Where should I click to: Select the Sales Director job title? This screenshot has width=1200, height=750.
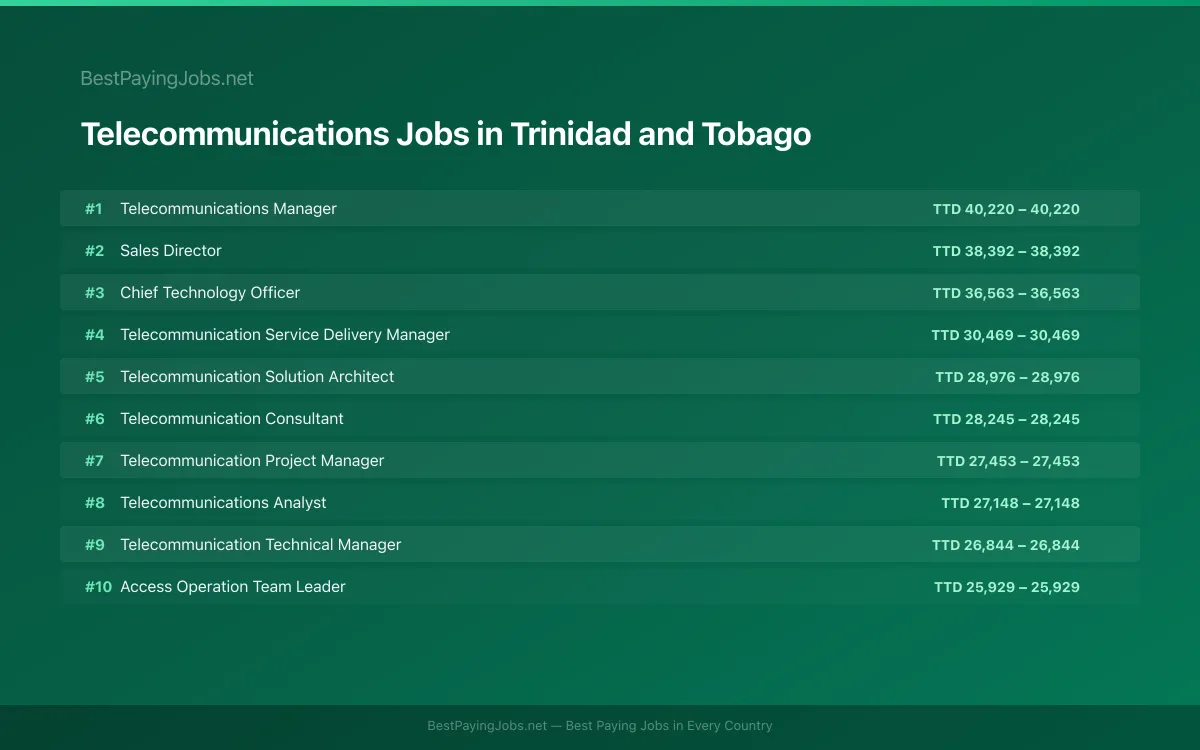pyautogui.click(x=171, y=251)
